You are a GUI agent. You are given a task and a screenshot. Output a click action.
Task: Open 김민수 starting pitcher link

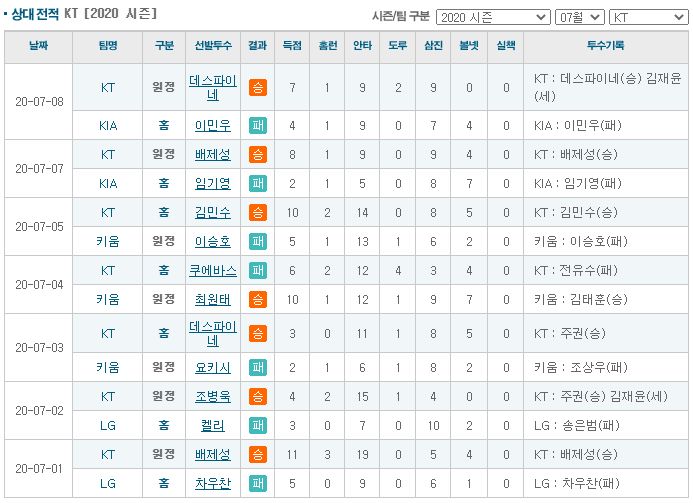click(213, 213)
